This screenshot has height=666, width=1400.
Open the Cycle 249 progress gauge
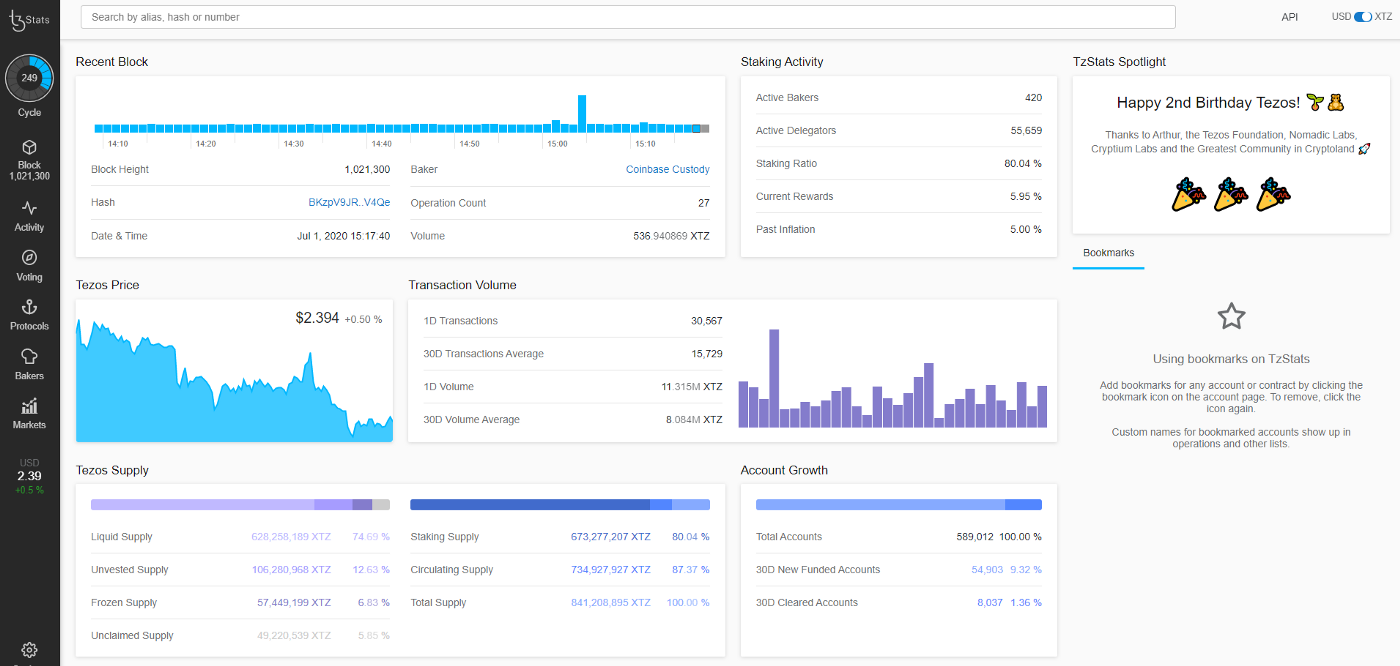(29, 78)
